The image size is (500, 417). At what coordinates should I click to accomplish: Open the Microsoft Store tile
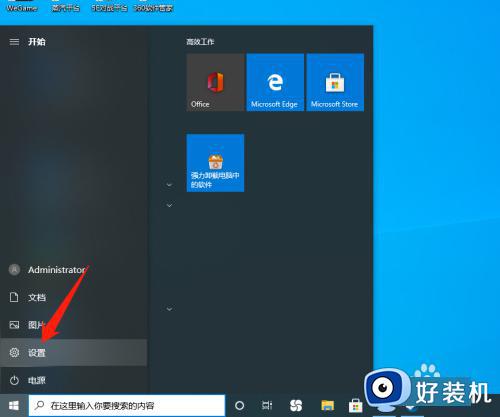pyautogui.click(x=335, y=82)
